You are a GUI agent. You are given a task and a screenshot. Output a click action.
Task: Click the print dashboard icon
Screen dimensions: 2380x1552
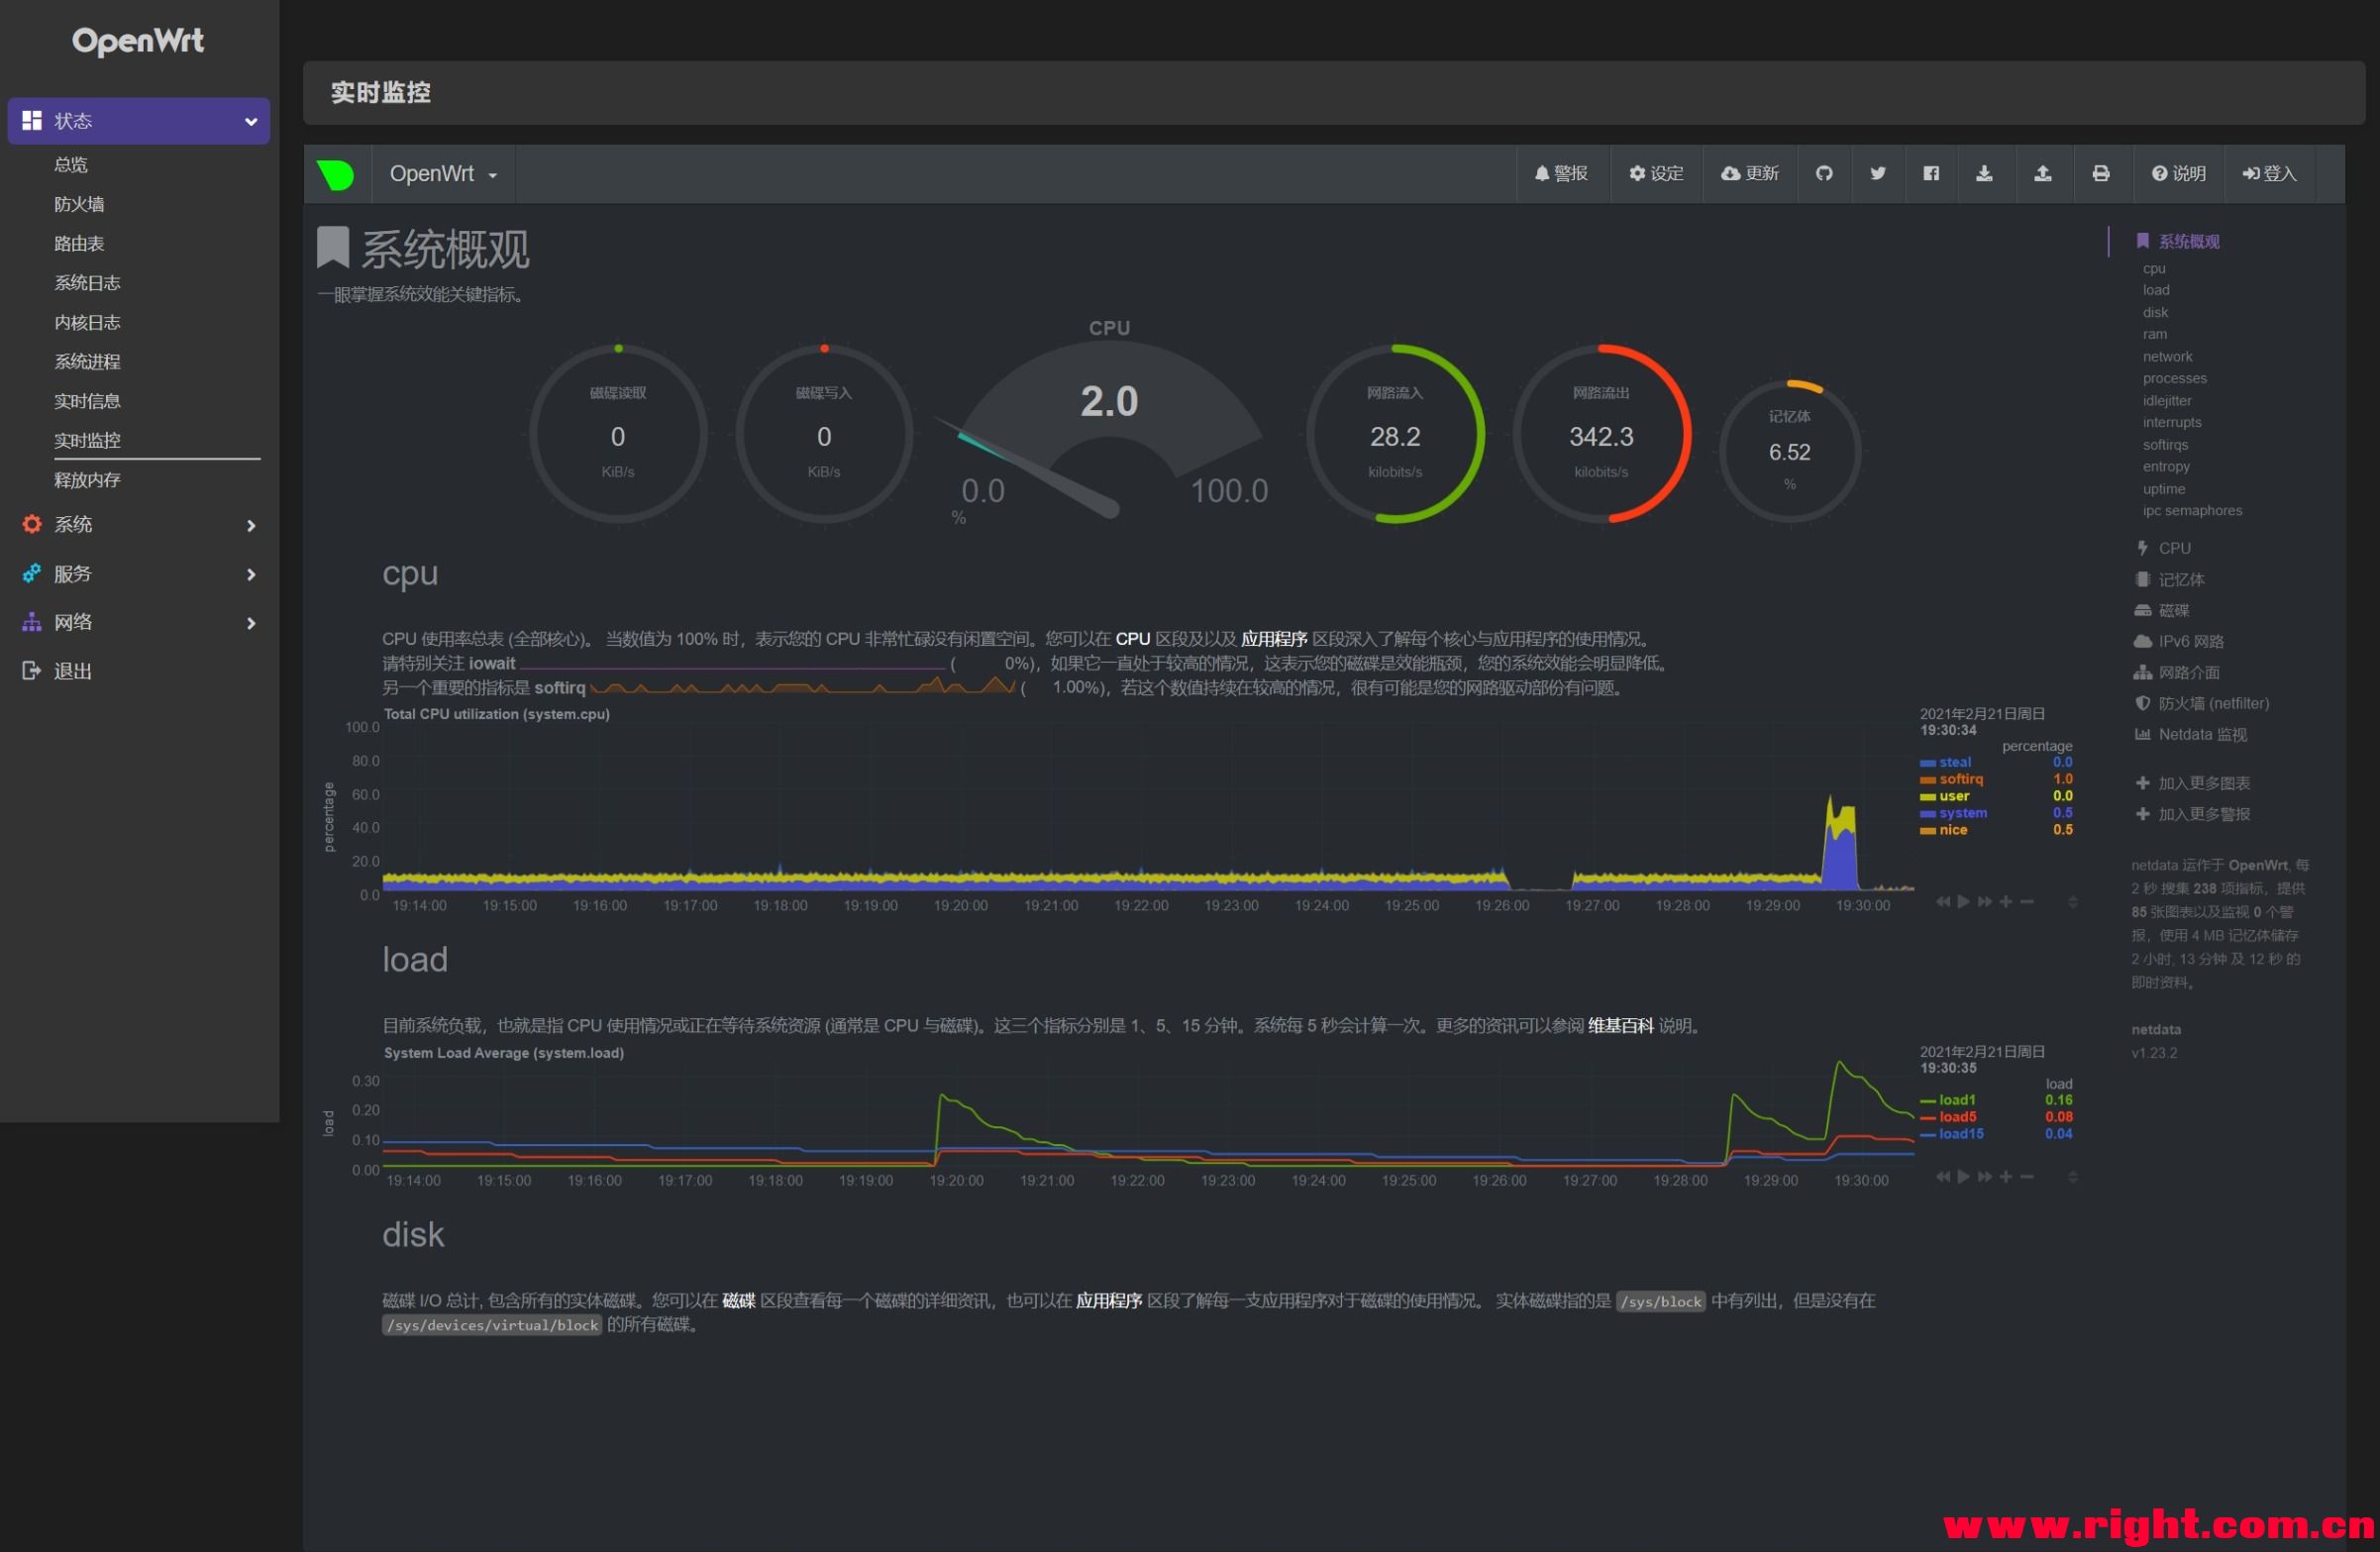(2101, 174)
